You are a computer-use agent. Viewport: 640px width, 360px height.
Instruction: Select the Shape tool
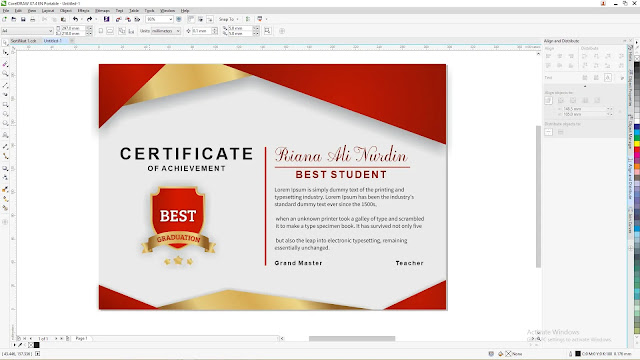[5, 53]
